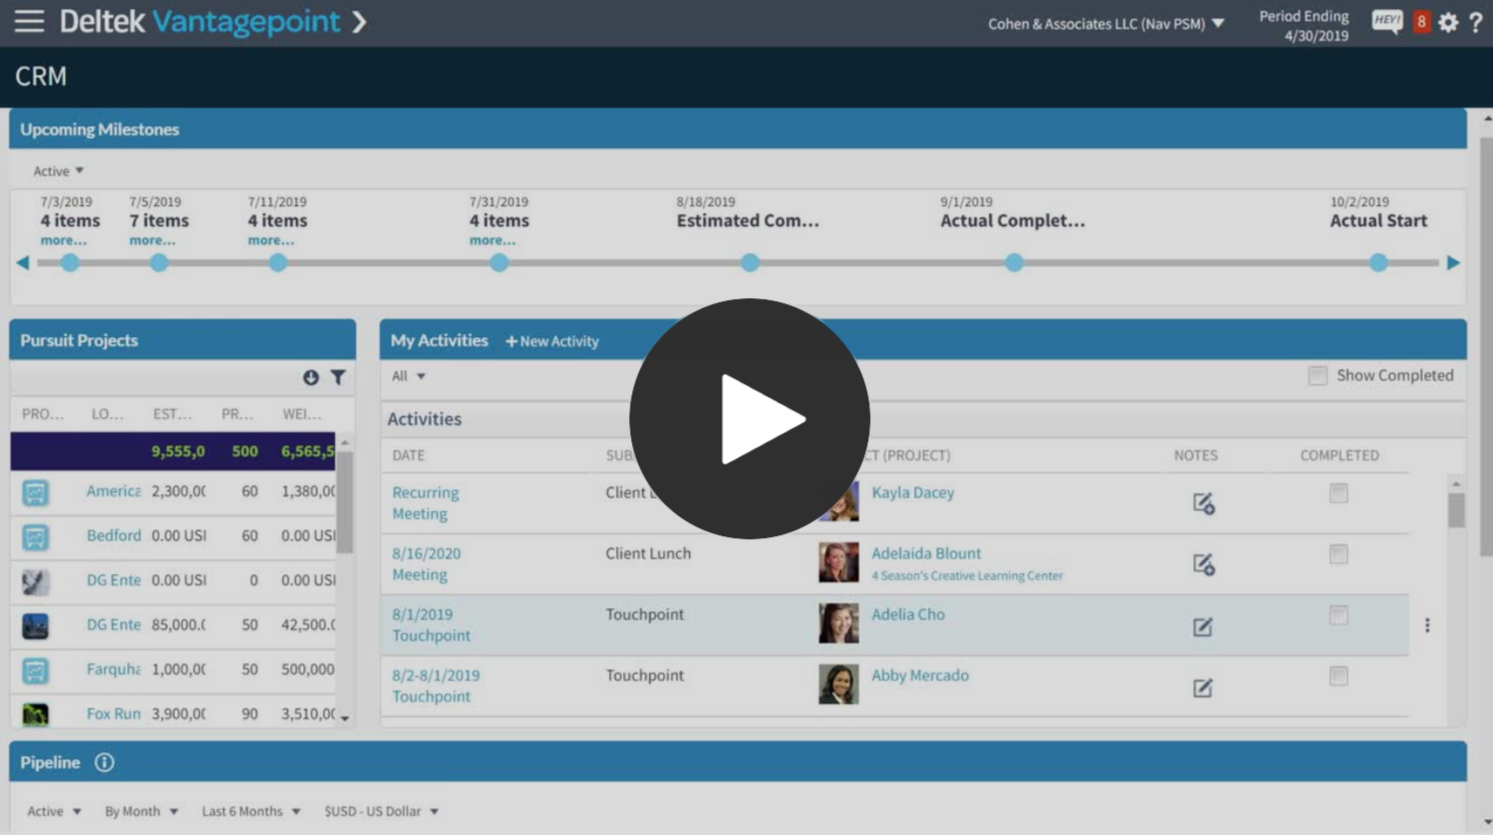Open the Adelaida Blount contact photo

[838, 563]
